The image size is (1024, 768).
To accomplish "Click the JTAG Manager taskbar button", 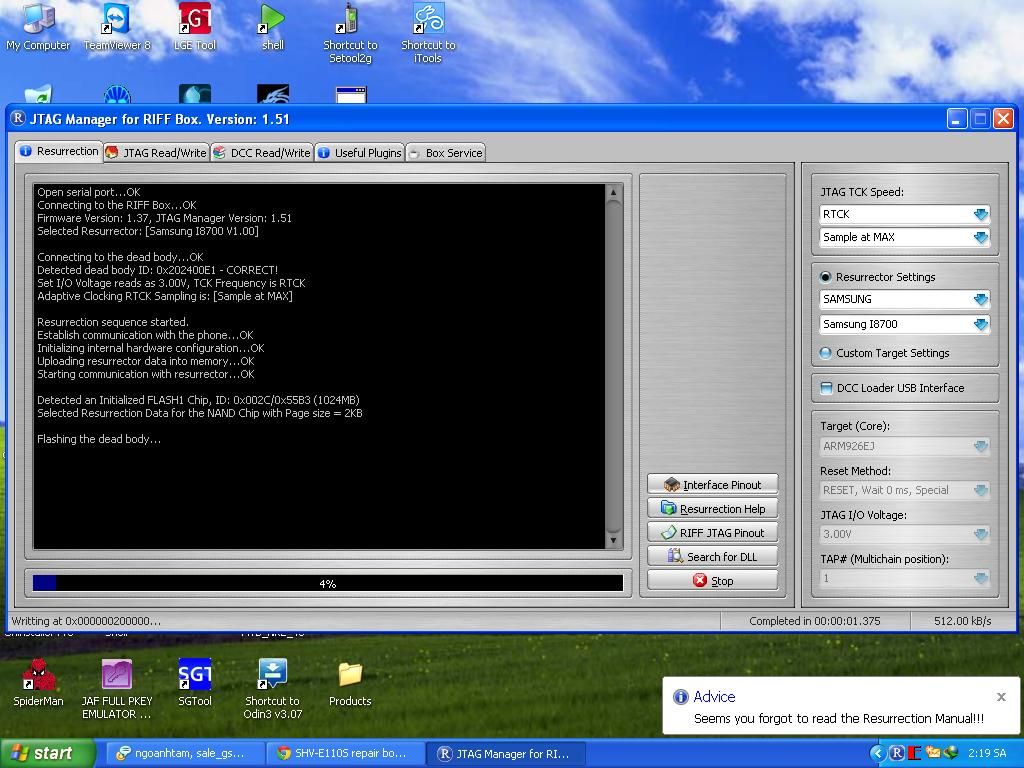I will point(505,754).
